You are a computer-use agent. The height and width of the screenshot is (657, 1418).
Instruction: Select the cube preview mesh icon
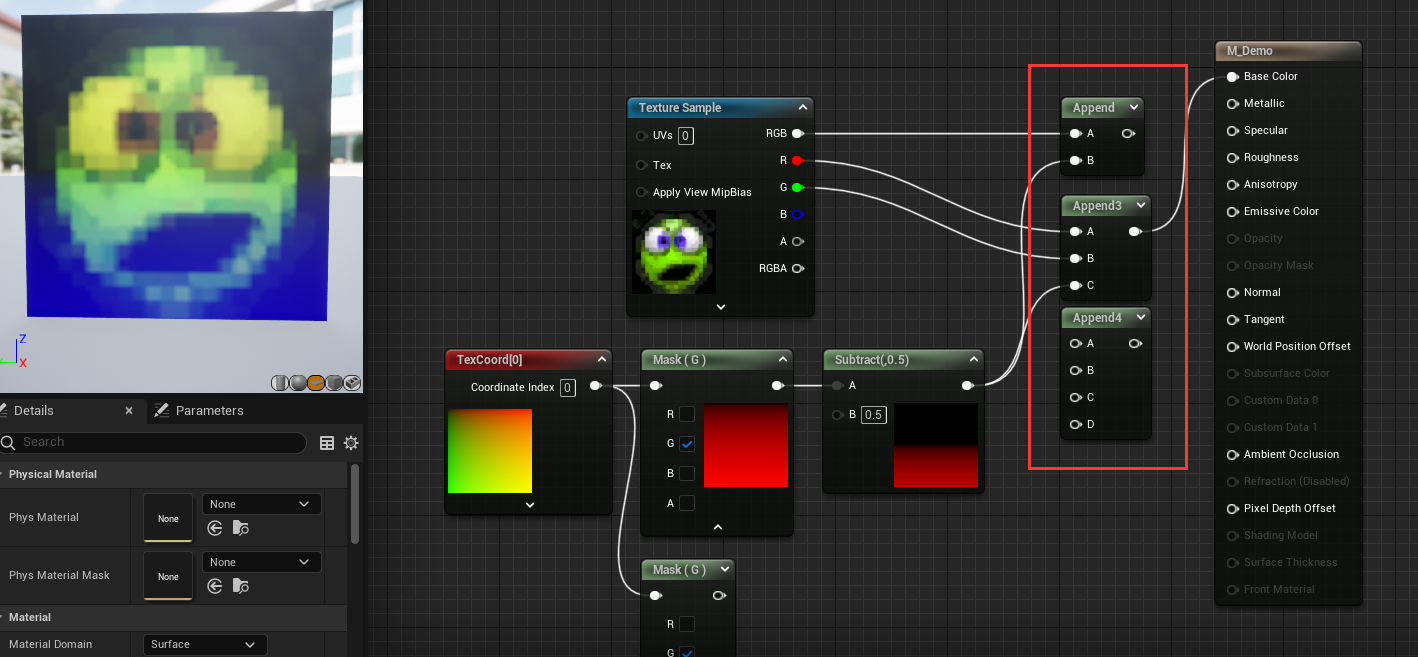[x=334, y=383]
